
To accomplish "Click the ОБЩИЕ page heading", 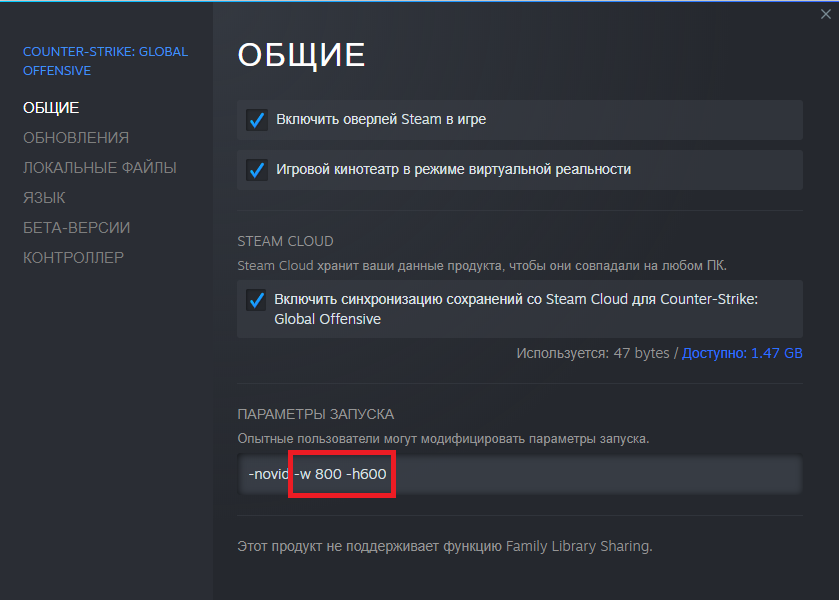I will coord(301,55).
